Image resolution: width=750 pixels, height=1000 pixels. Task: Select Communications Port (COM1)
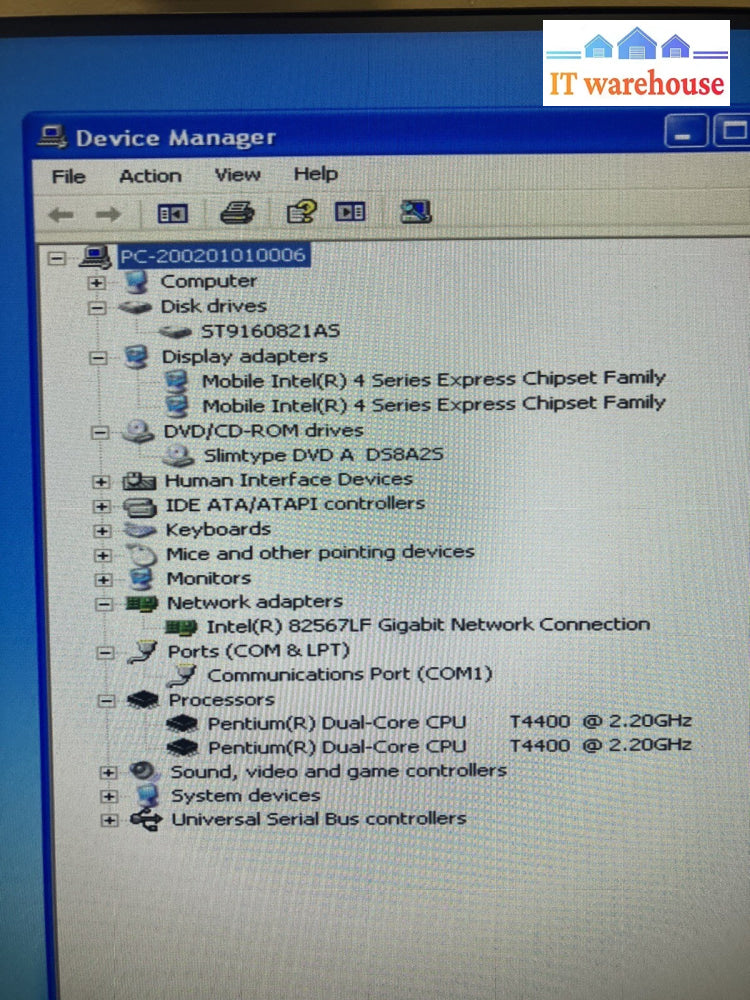pos(350,675)
